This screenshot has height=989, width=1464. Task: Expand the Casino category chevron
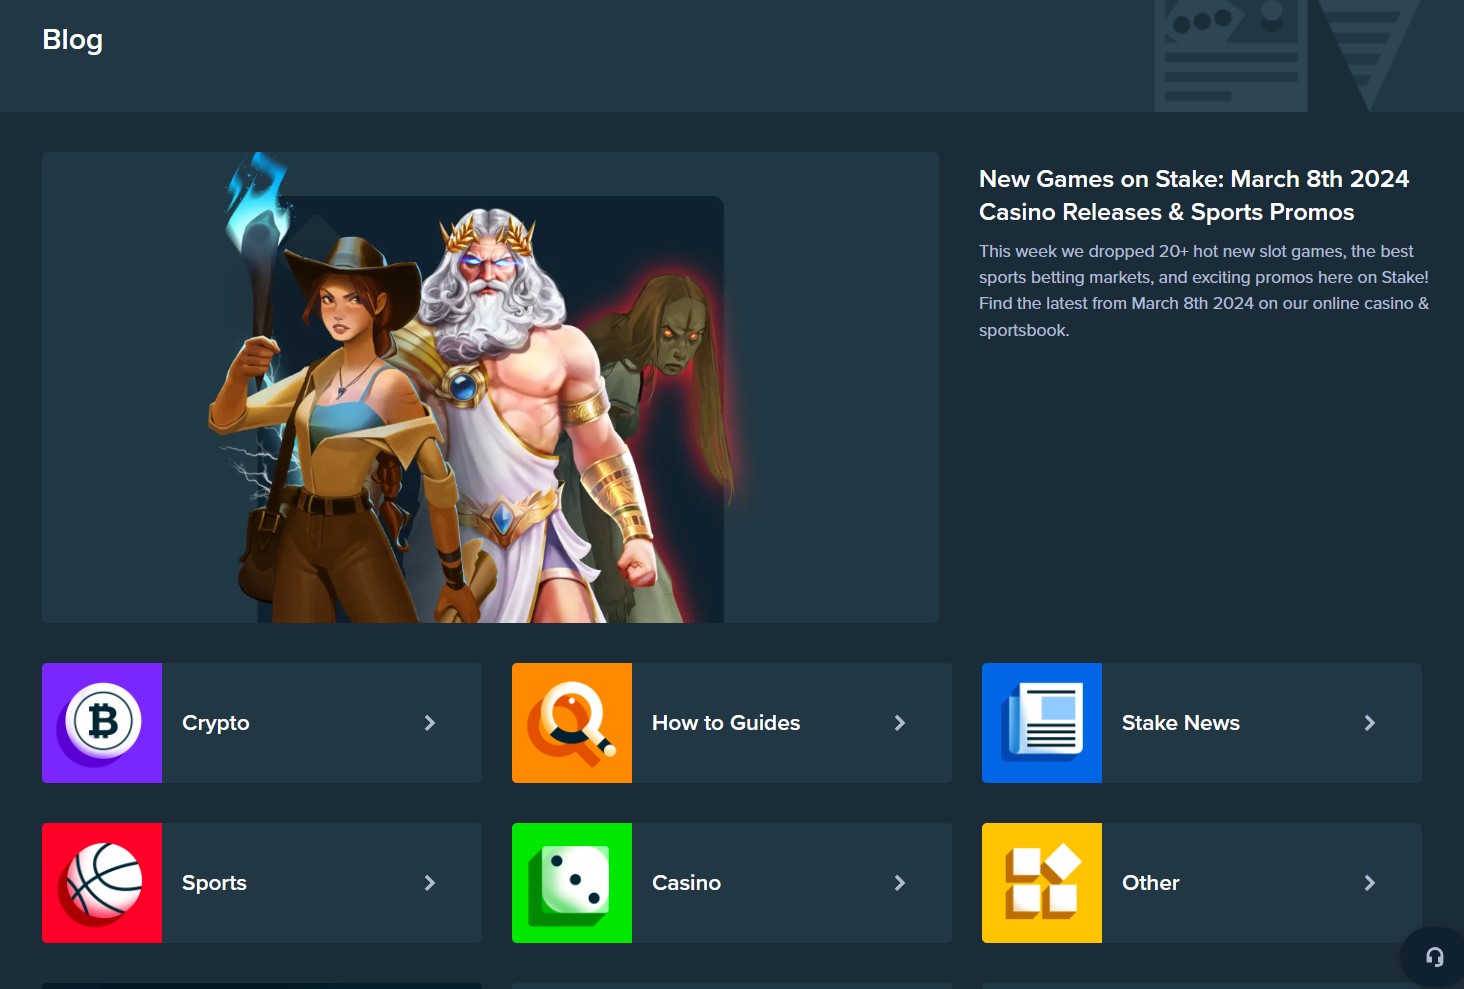tap(900, 883)
